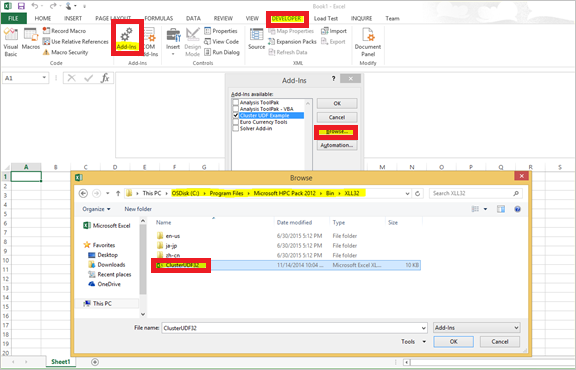Open the FILE tab

point(13,18)
